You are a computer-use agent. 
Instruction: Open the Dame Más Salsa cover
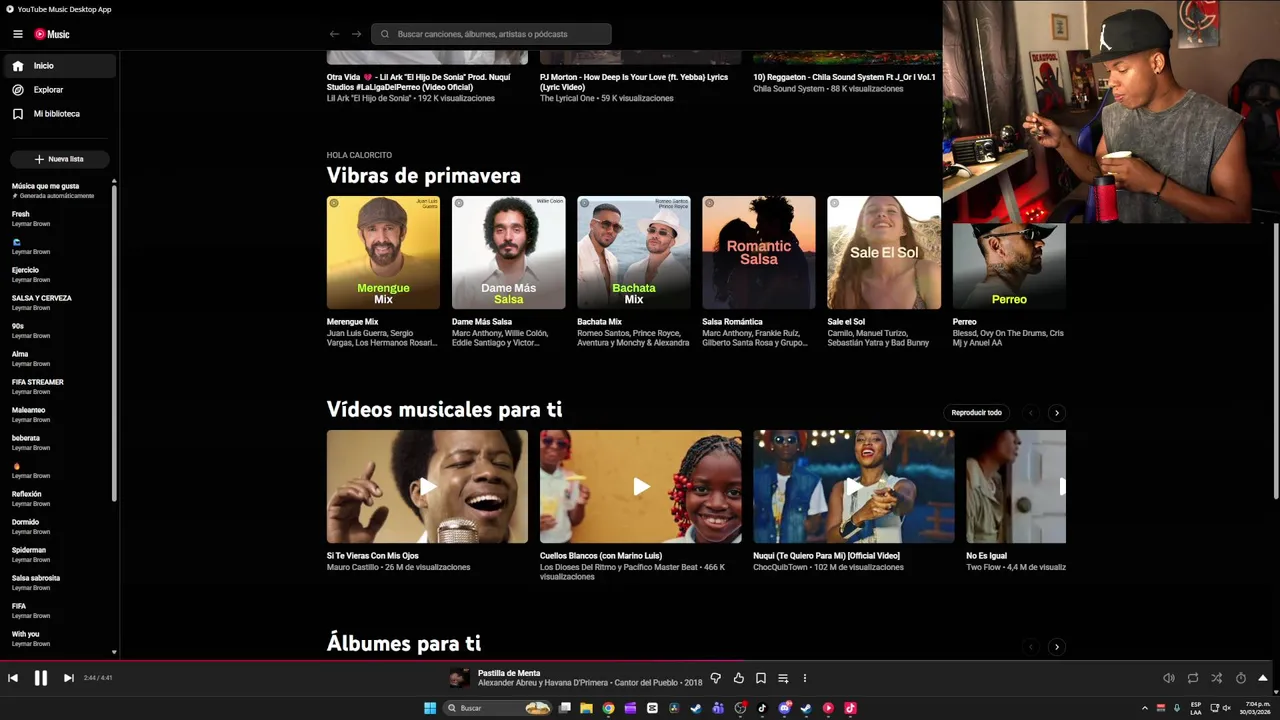508,252
